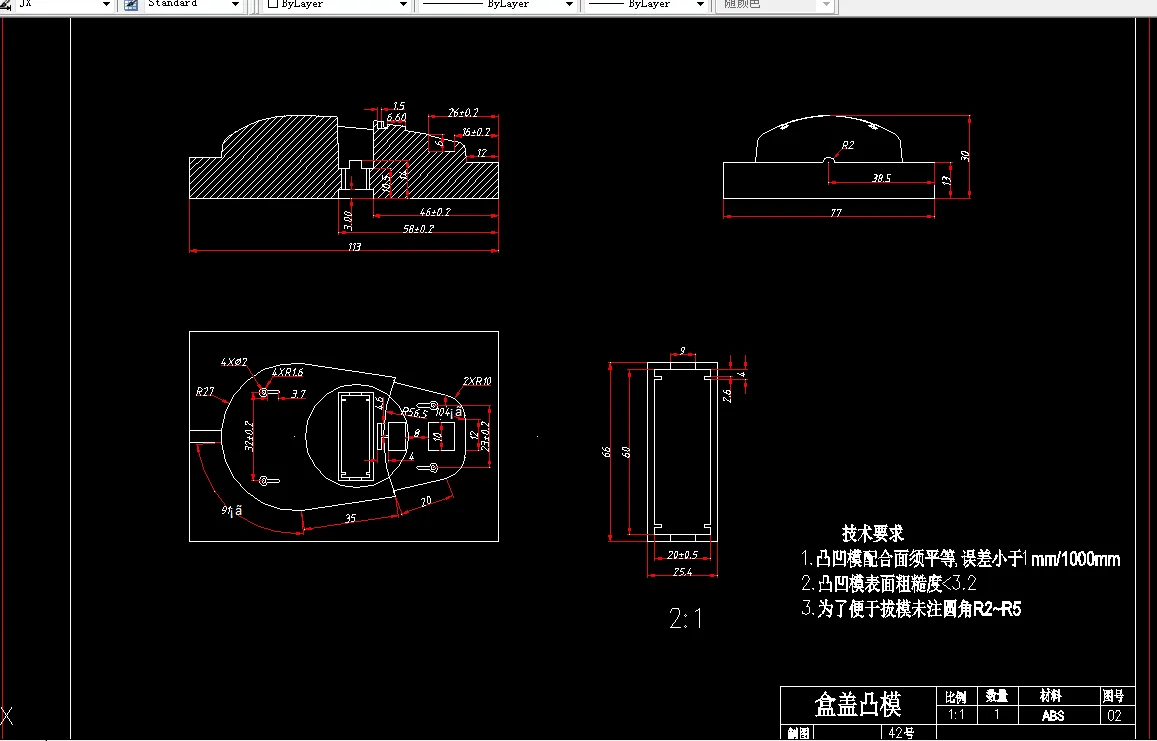Select the 3.00 vertical dimension
Screen dimensions: 1157x741
click(348, 220)
